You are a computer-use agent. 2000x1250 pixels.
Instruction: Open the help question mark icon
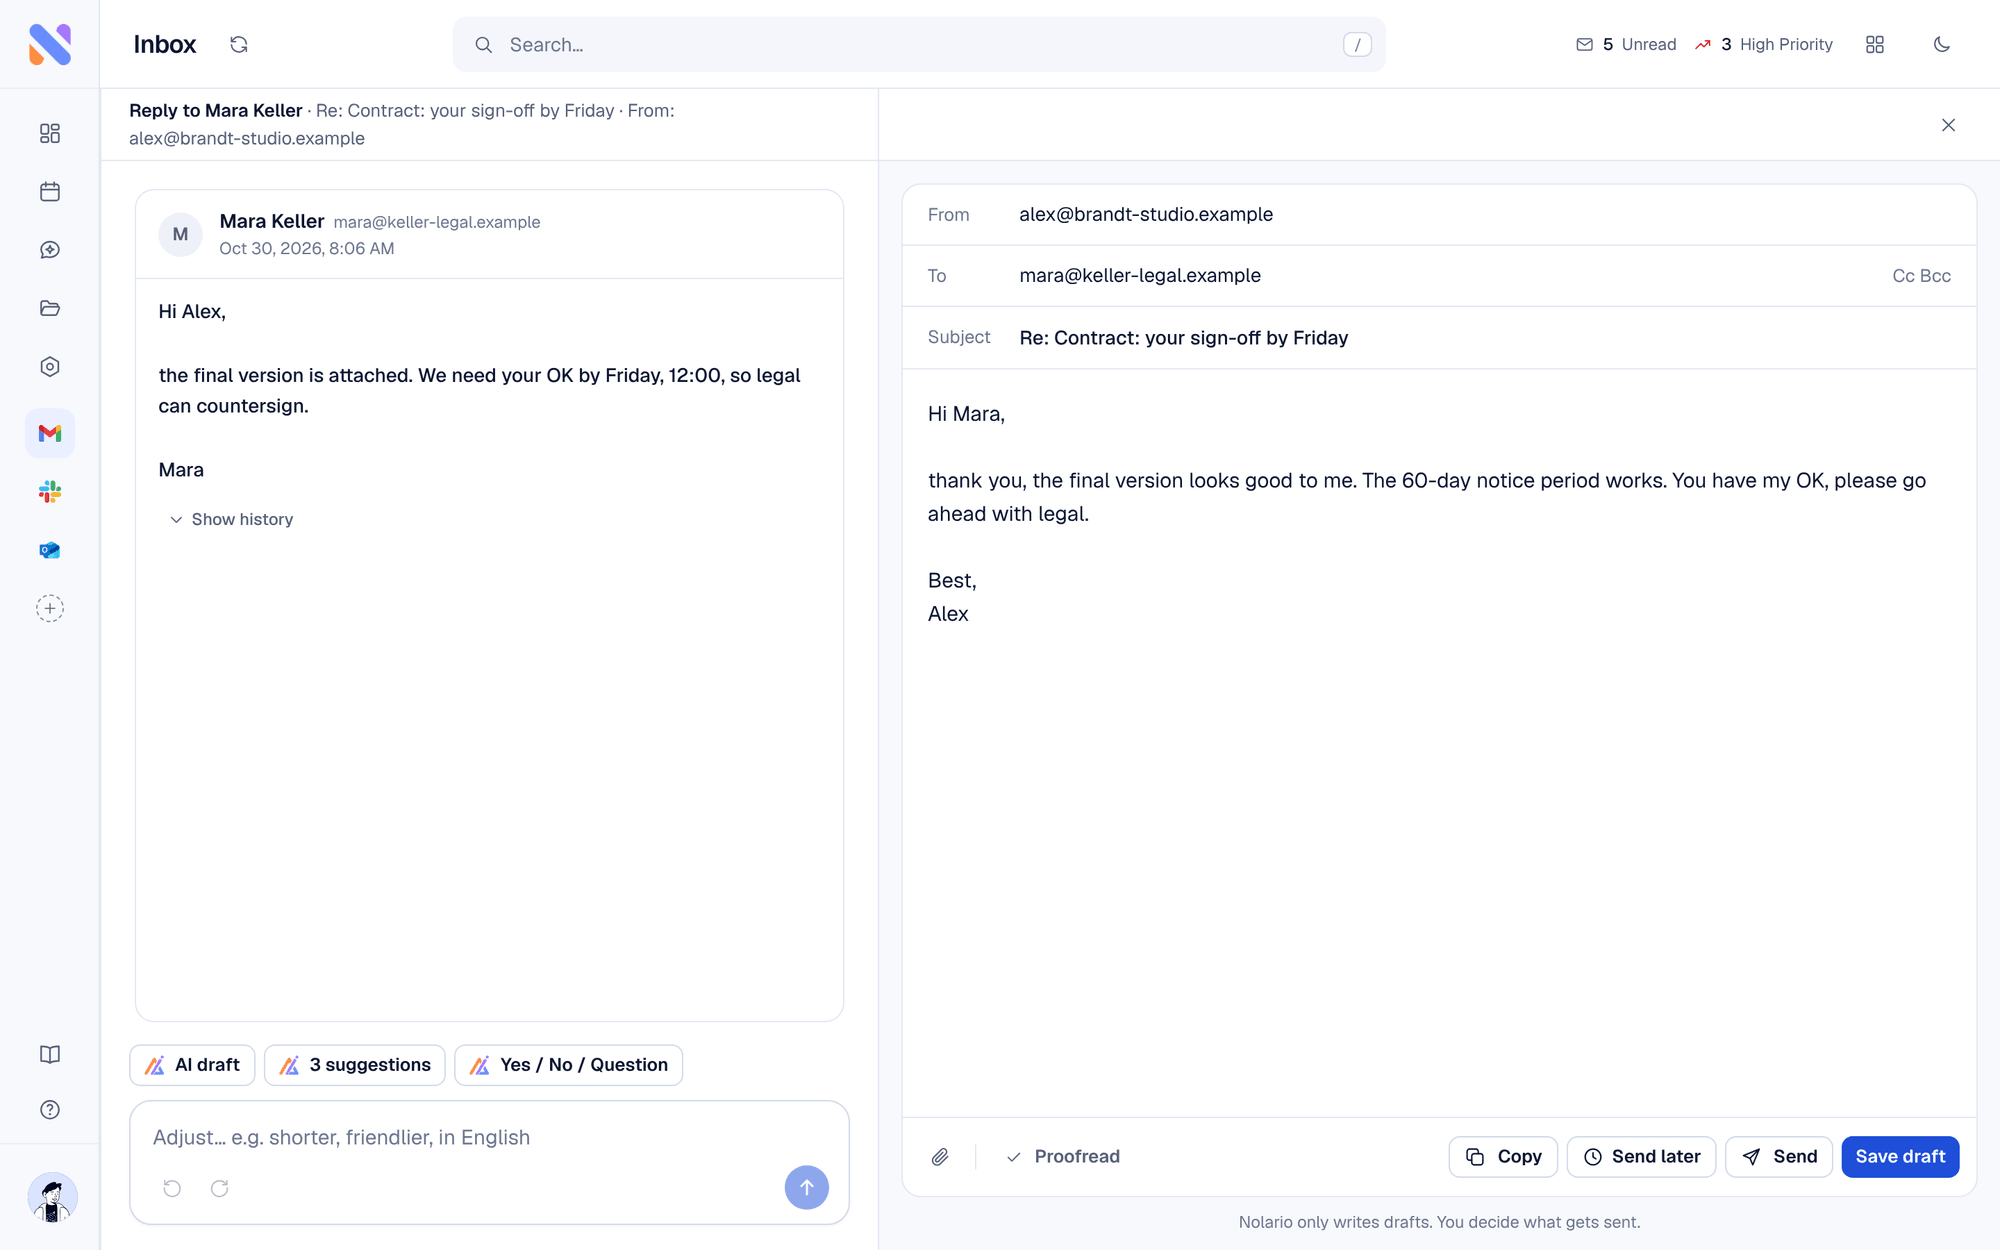point(50,1110)
